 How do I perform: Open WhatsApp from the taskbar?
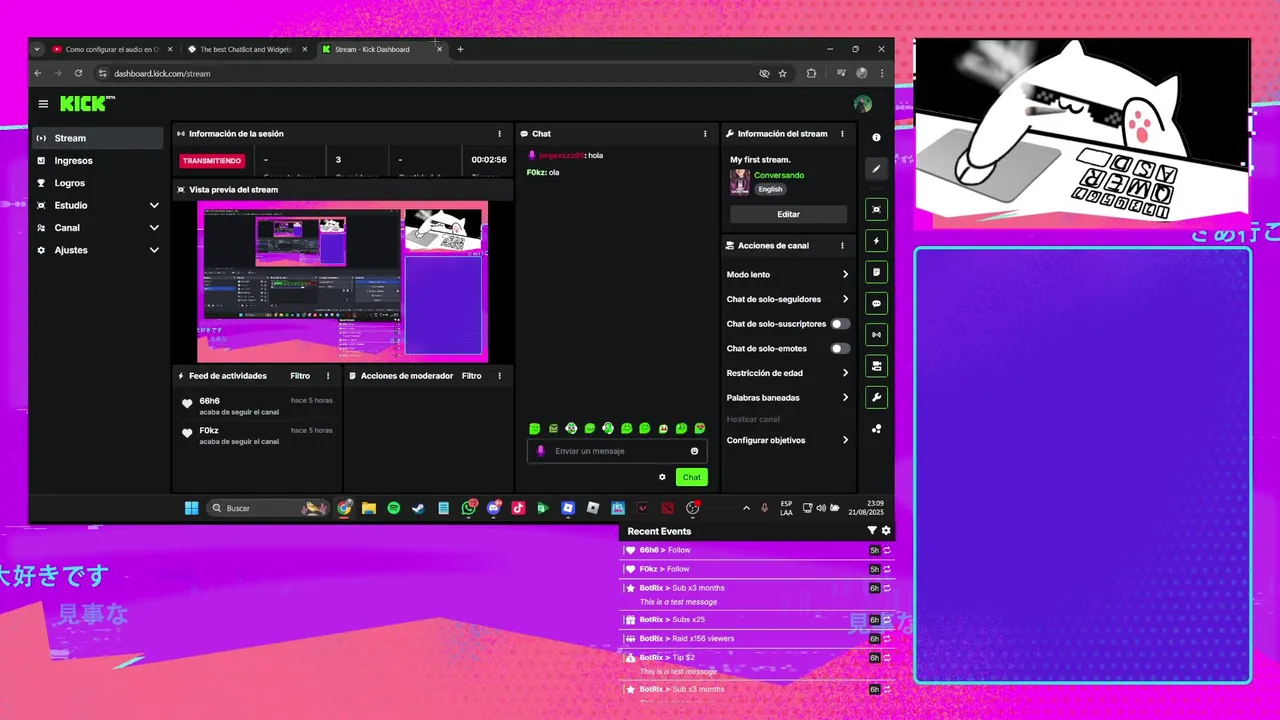coord(469,508)
